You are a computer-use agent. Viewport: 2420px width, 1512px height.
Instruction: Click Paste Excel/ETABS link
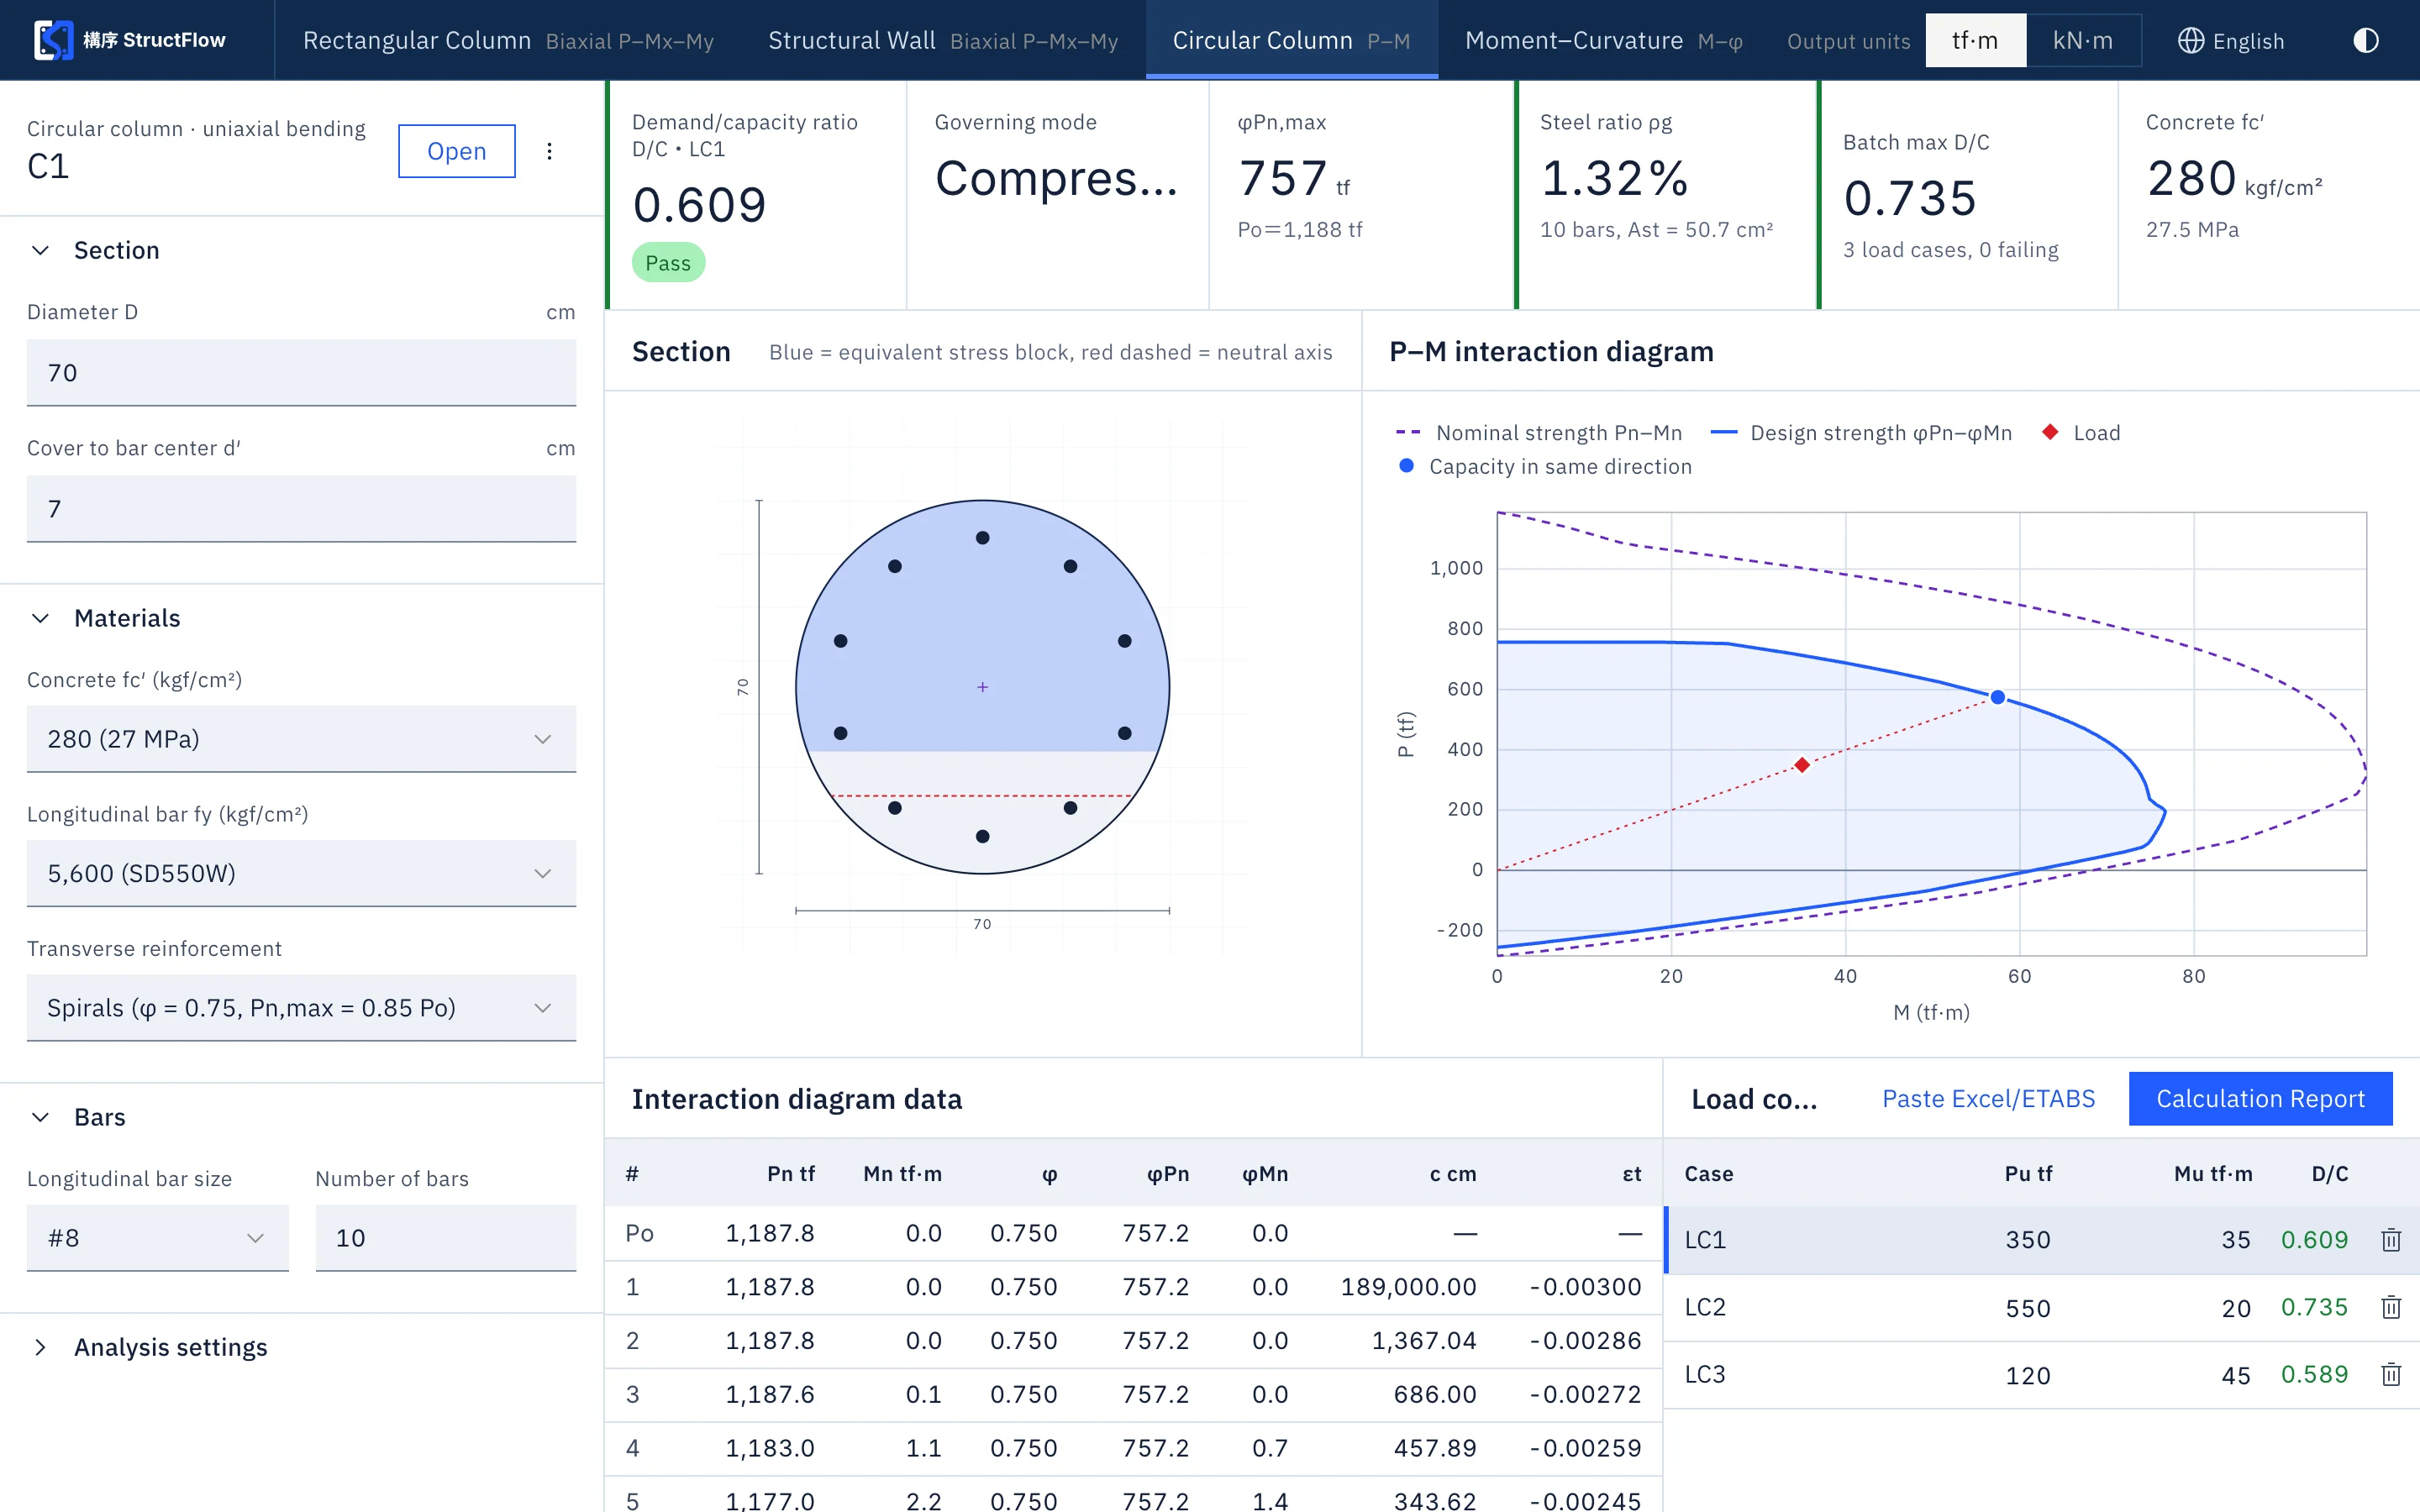(1988, 1098)
